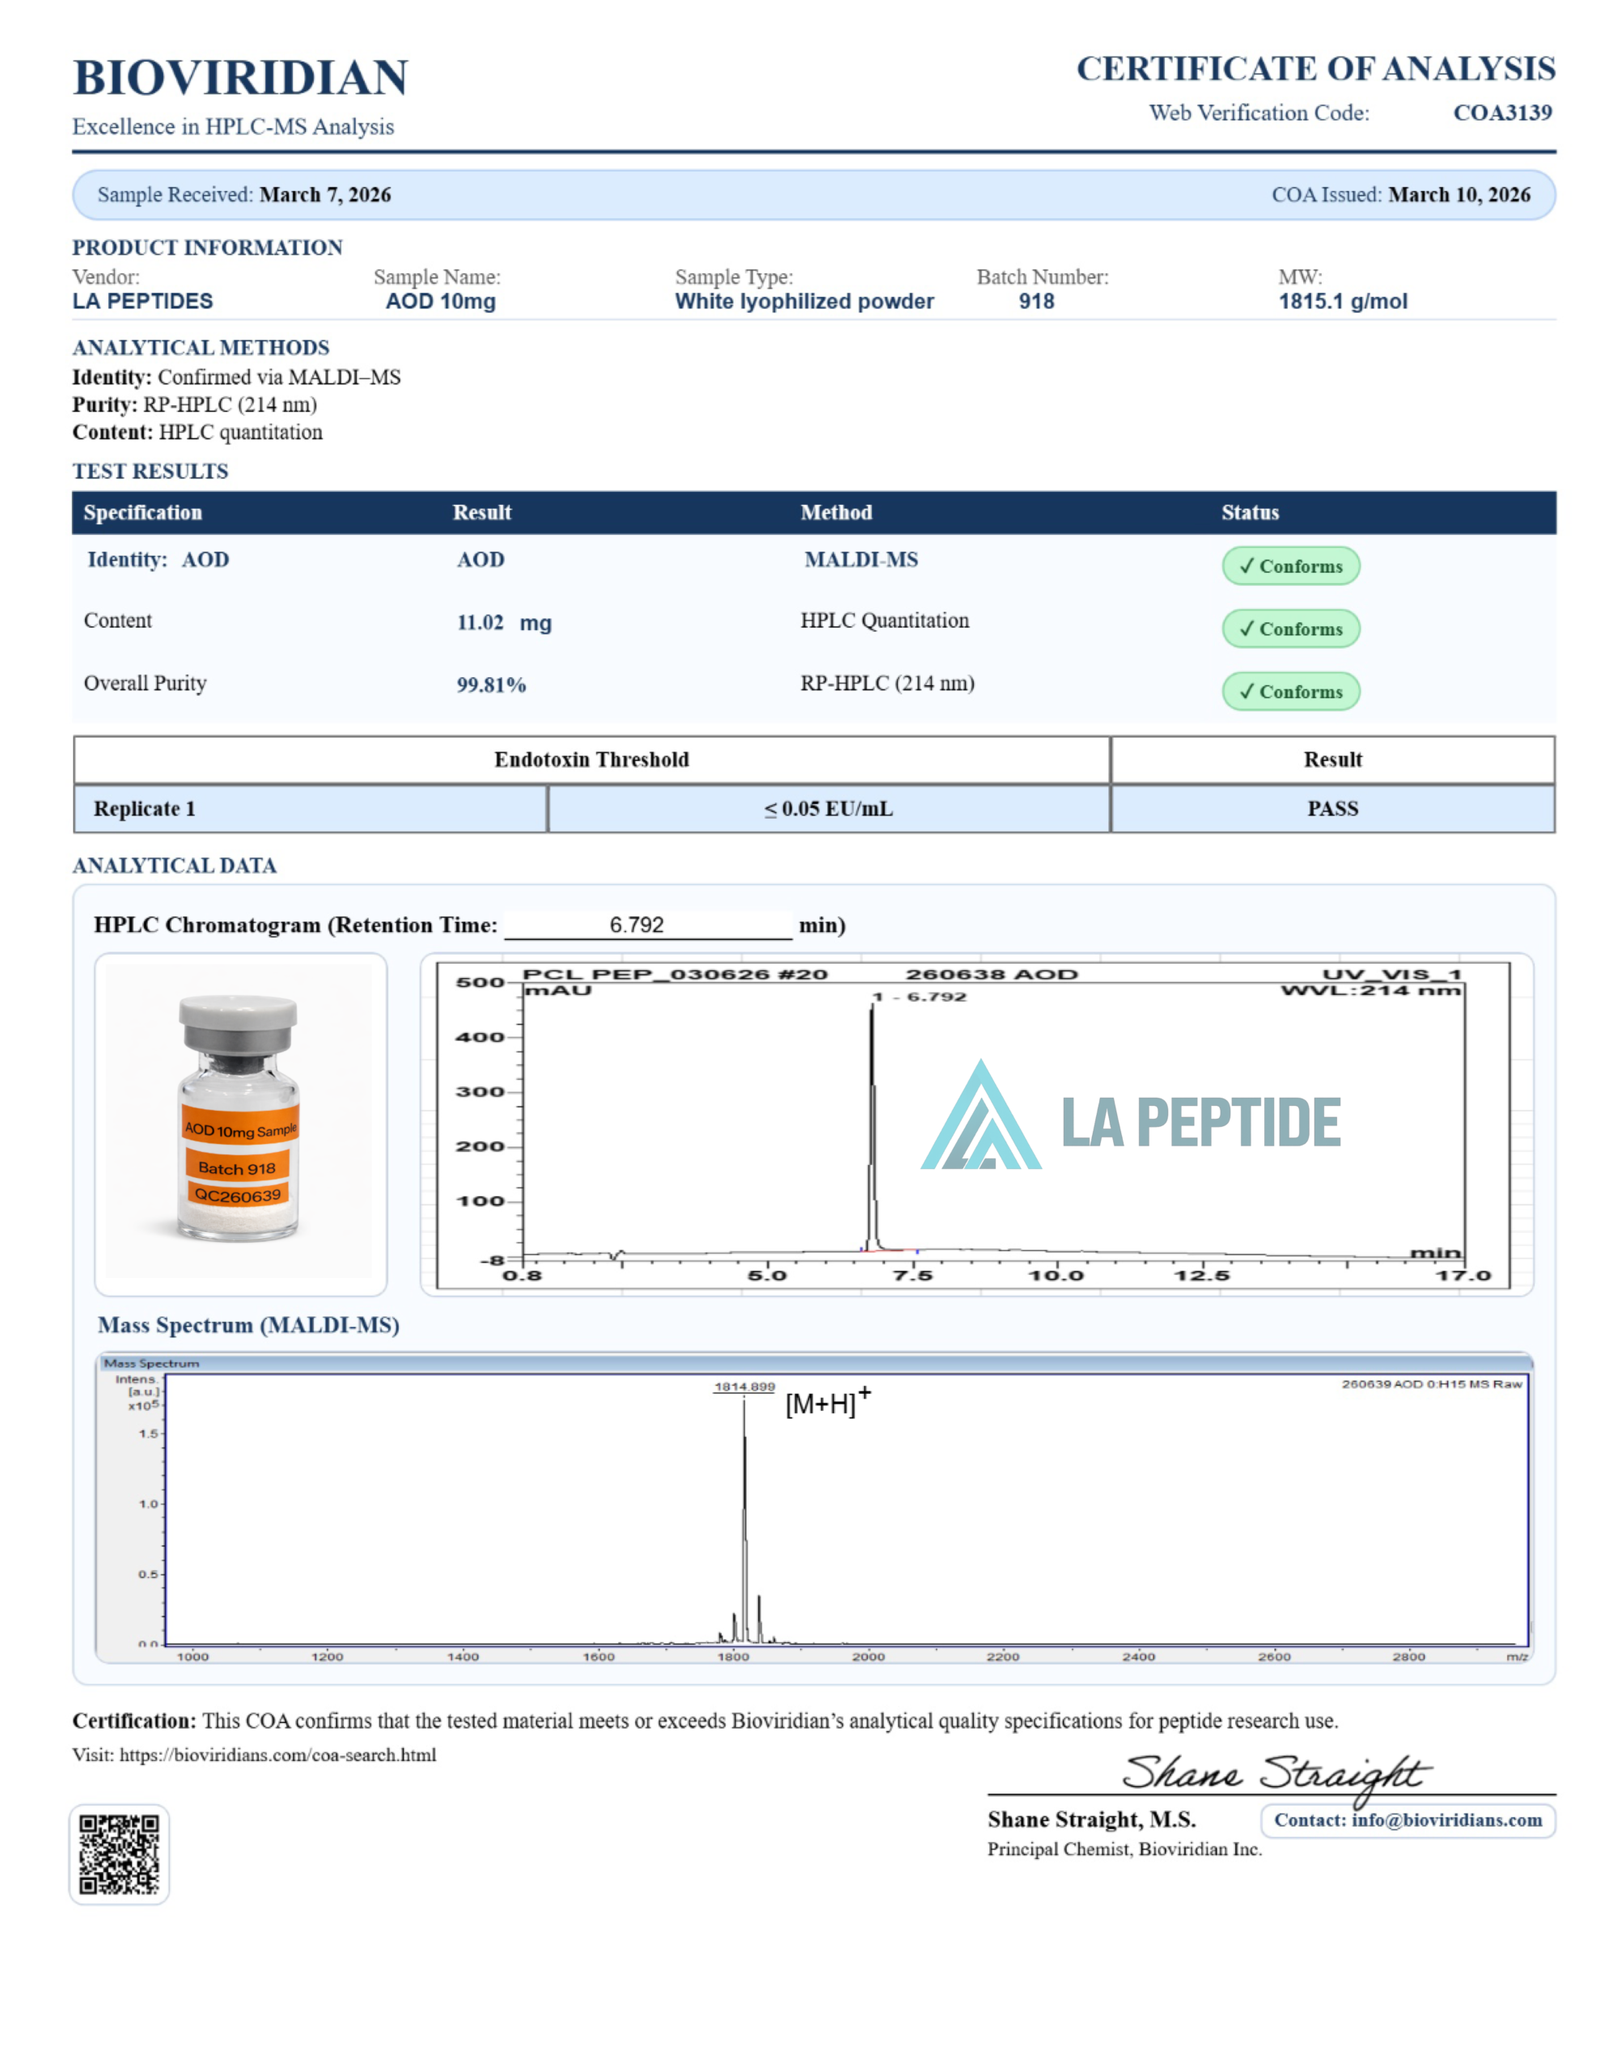Click the Content Conforms checkmark badge
Viewport: 1600px width, 2071px height.
[1290, 629]
